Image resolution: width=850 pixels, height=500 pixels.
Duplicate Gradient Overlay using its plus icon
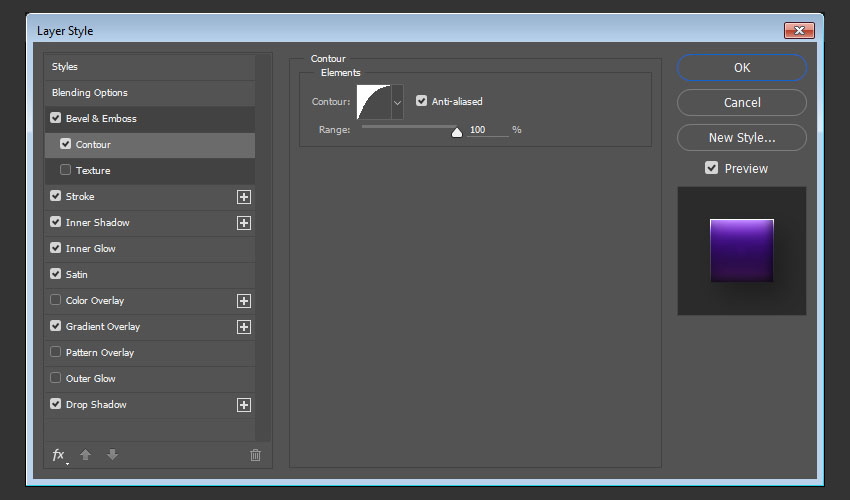tap(243, 327)
